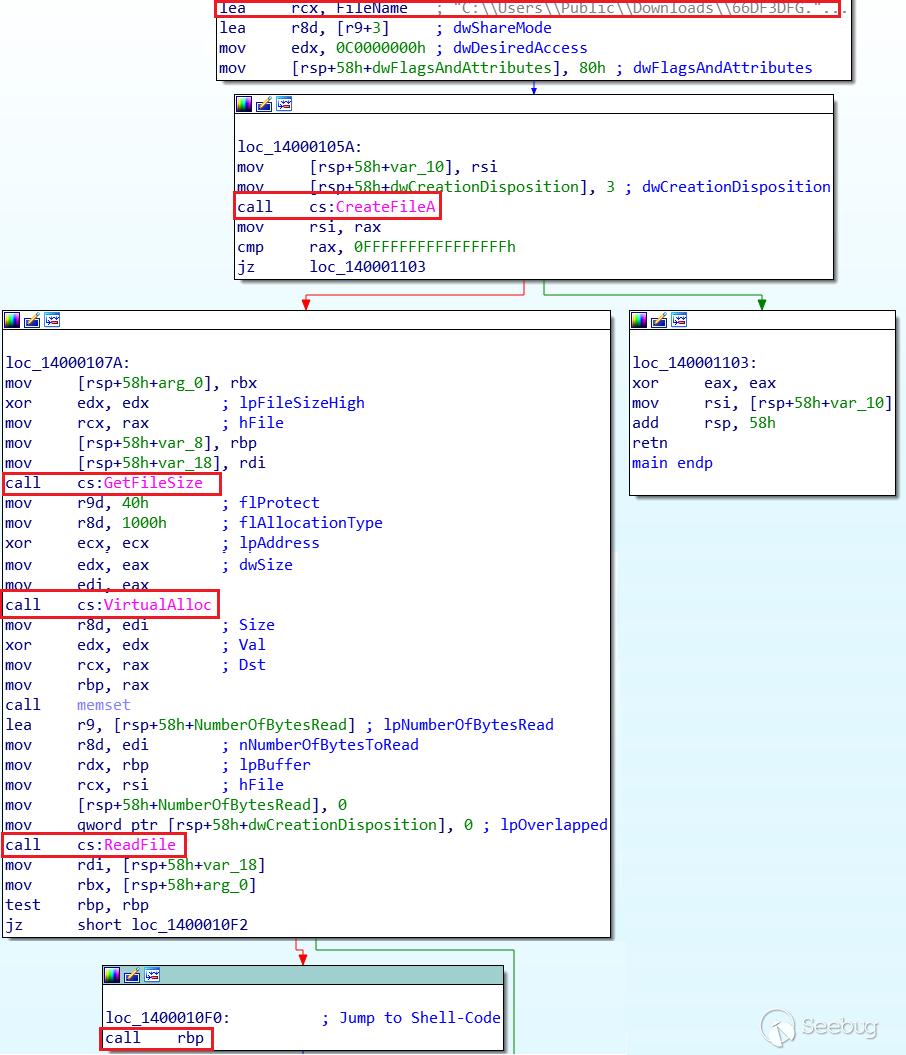The image size is (906, 1055).
Task: Click the CreateFileA function call
Action: (x=384, y=207)
